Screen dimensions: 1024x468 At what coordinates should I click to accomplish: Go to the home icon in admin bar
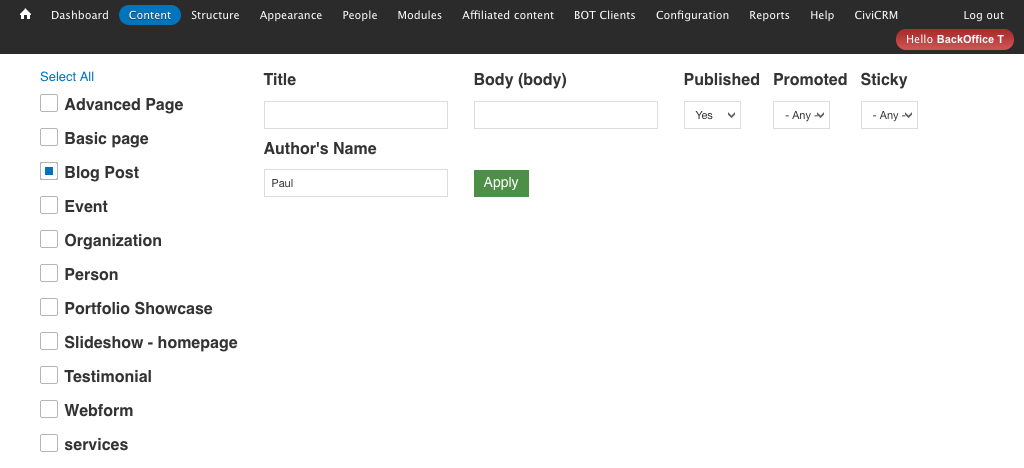pos(25,14)
